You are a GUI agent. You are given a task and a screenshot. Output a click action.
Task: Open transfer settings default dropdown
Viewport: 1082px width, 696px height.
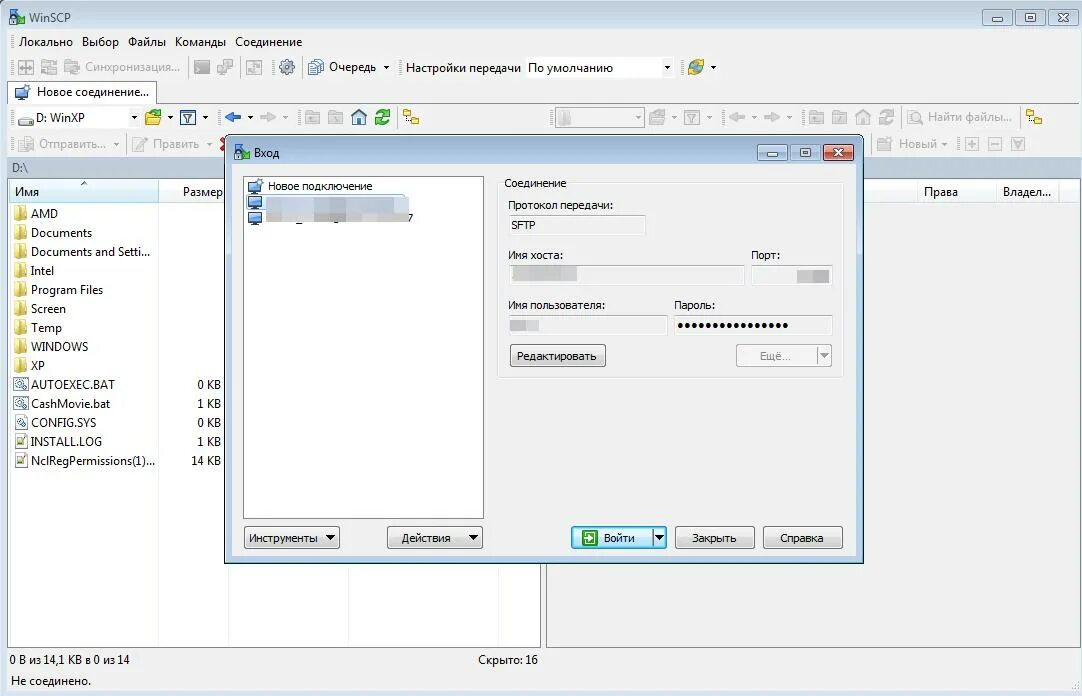click(x=667, y=68)
